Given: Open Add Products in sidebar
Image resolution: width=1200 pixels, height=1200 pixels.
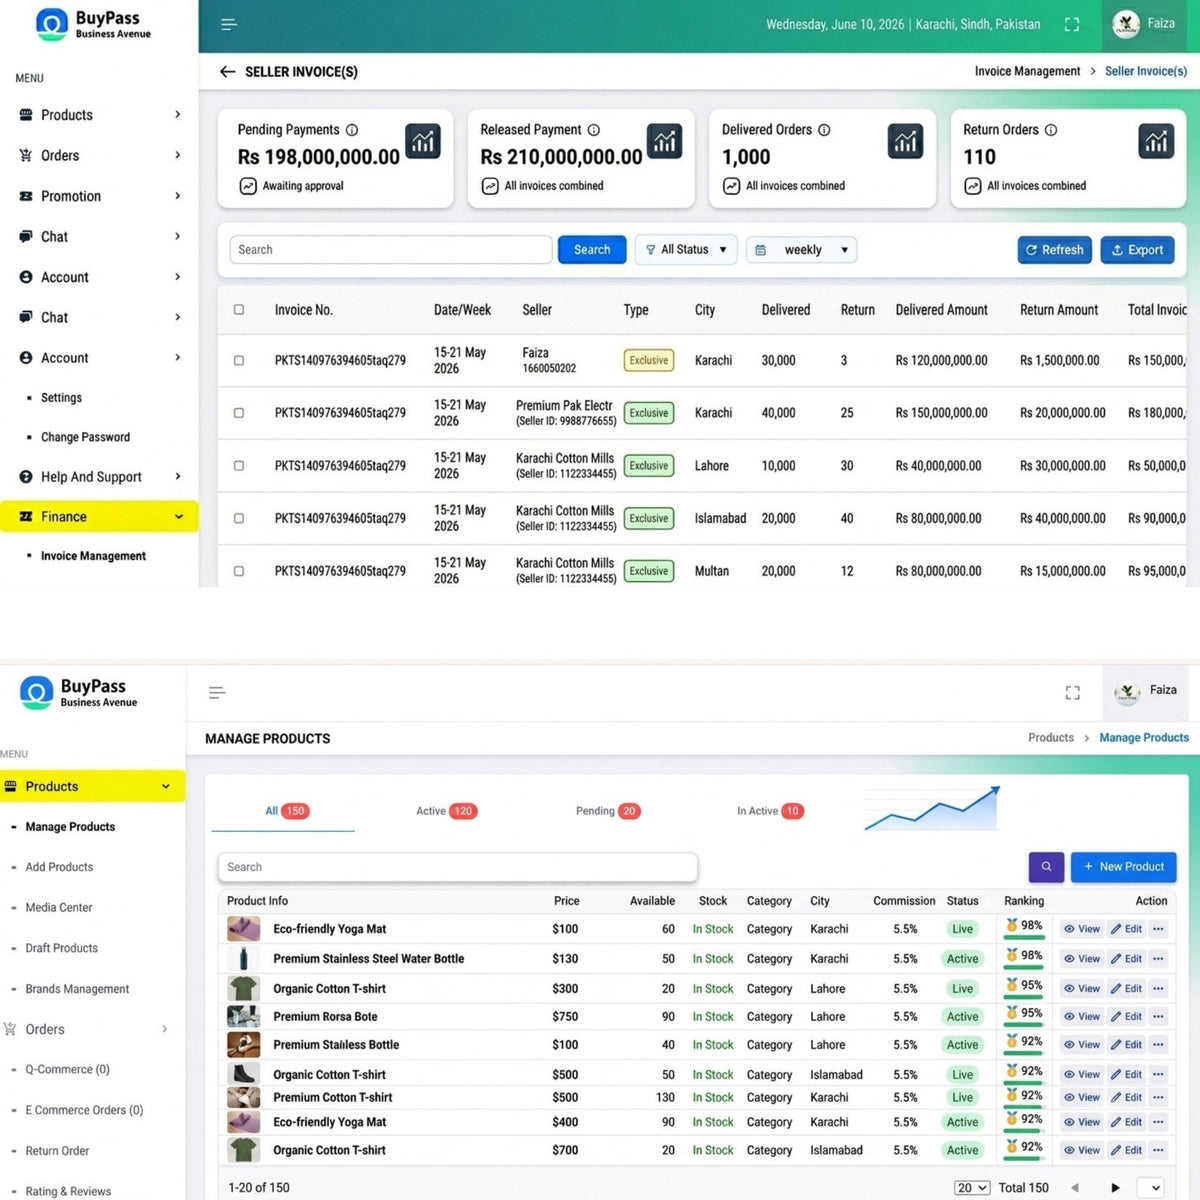Looking at the screenshot, I should [x=59, y=867].
